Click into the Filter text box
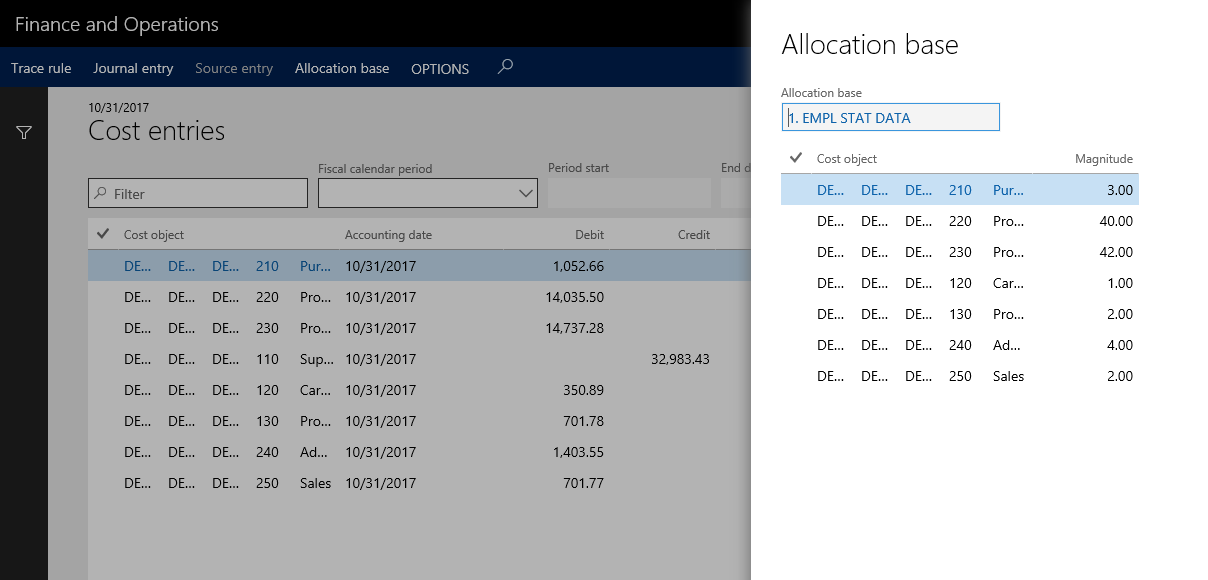 coord(205,194)
